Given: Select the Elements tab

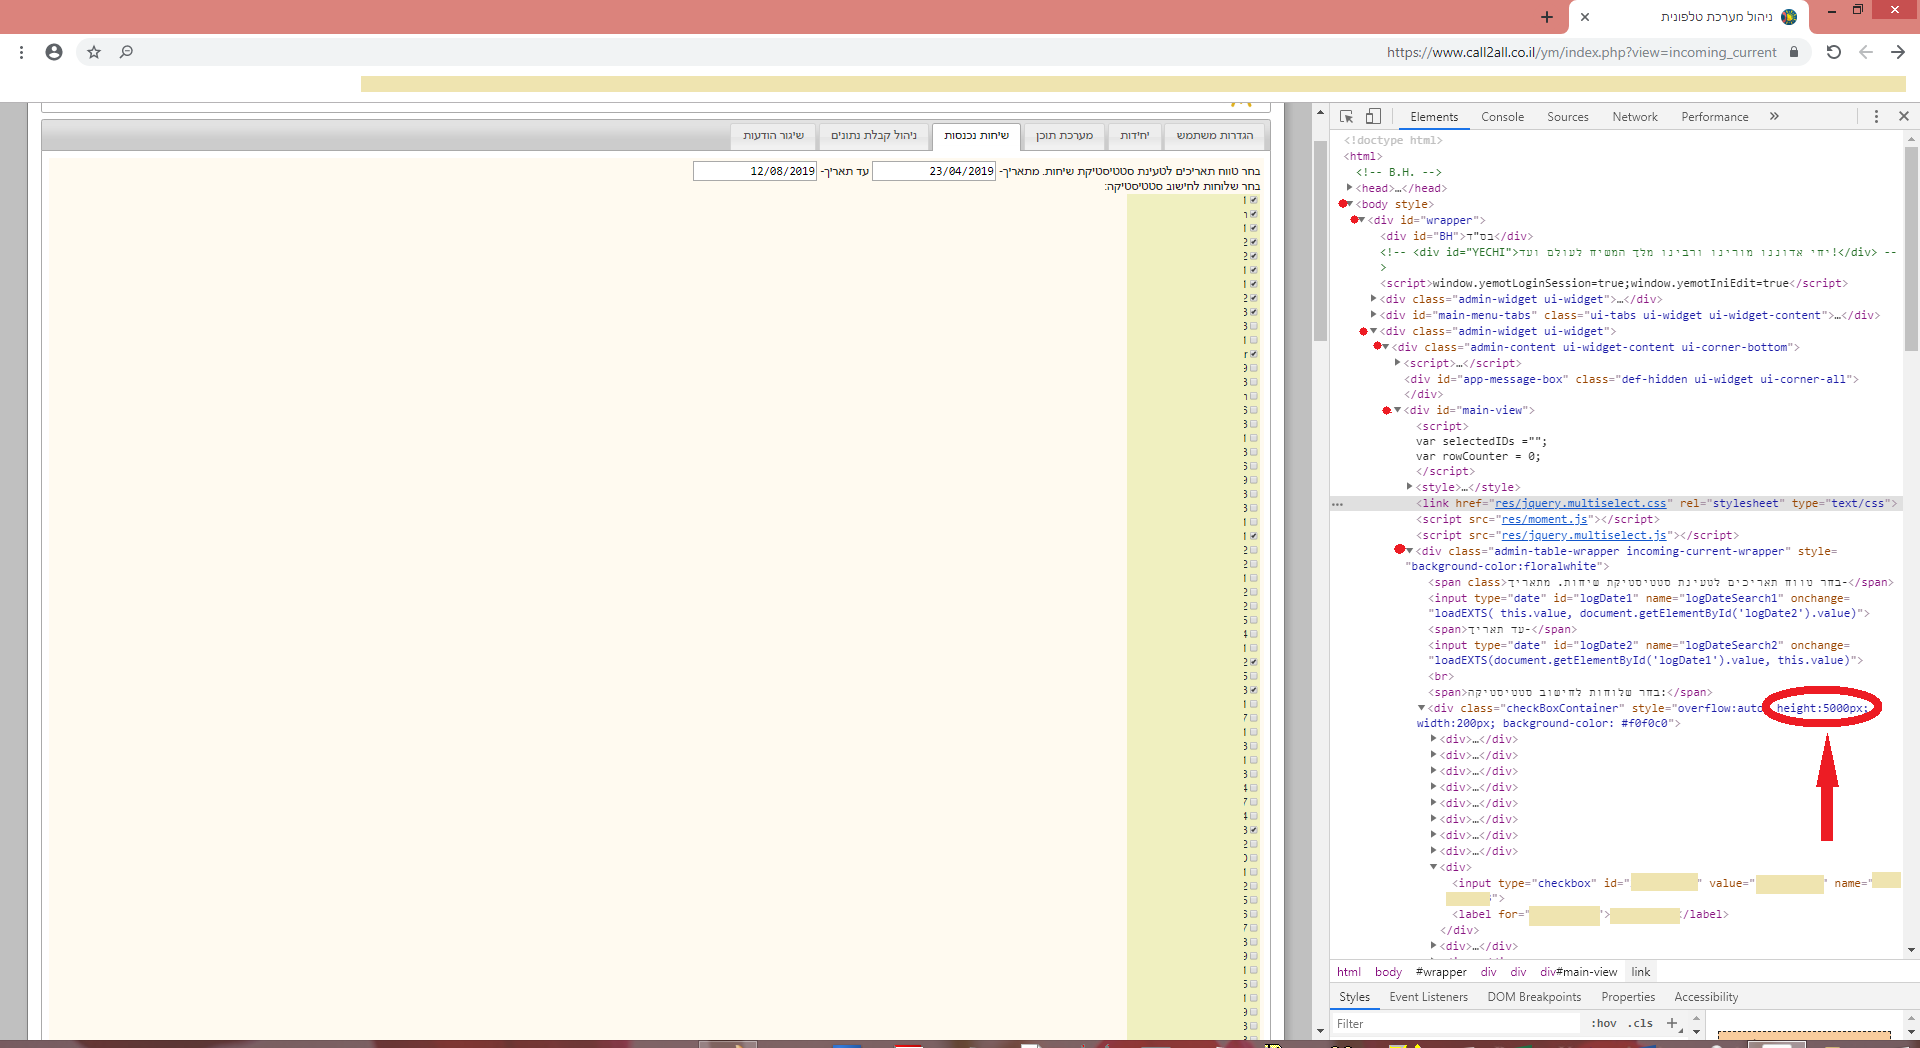Looking at the screenshot, I should 1434,117.
